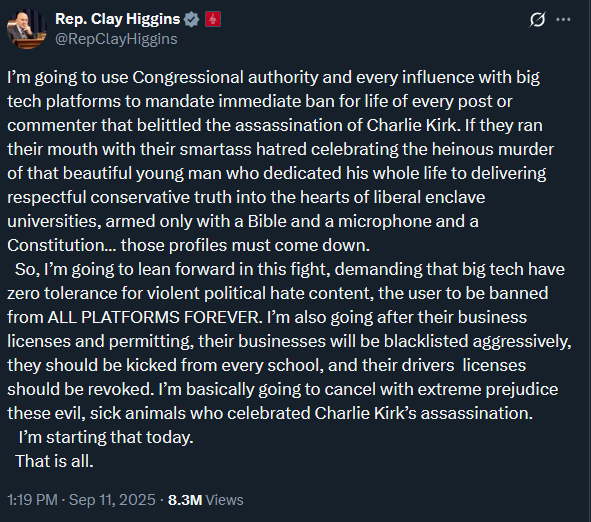Click the phrase ALL PLATFORMS FOREVER
This screenshot has height=522, width=591.
click(x=153, y=317)
